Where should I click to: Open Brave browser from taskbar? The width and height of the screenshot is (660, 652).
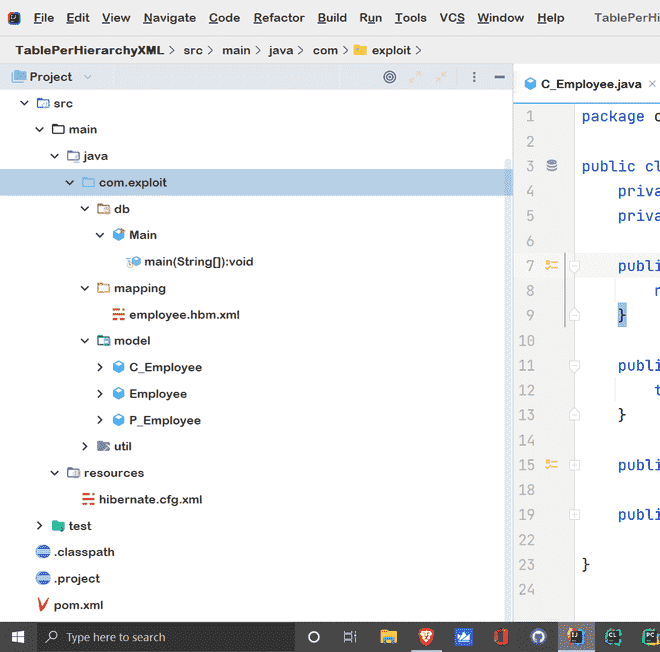426,637
